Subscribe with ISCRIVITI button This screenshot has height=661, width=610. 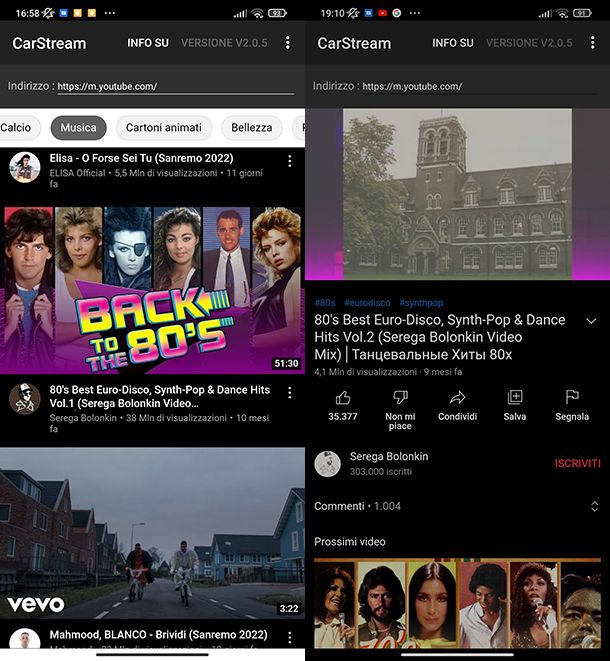tap(577, 464)
